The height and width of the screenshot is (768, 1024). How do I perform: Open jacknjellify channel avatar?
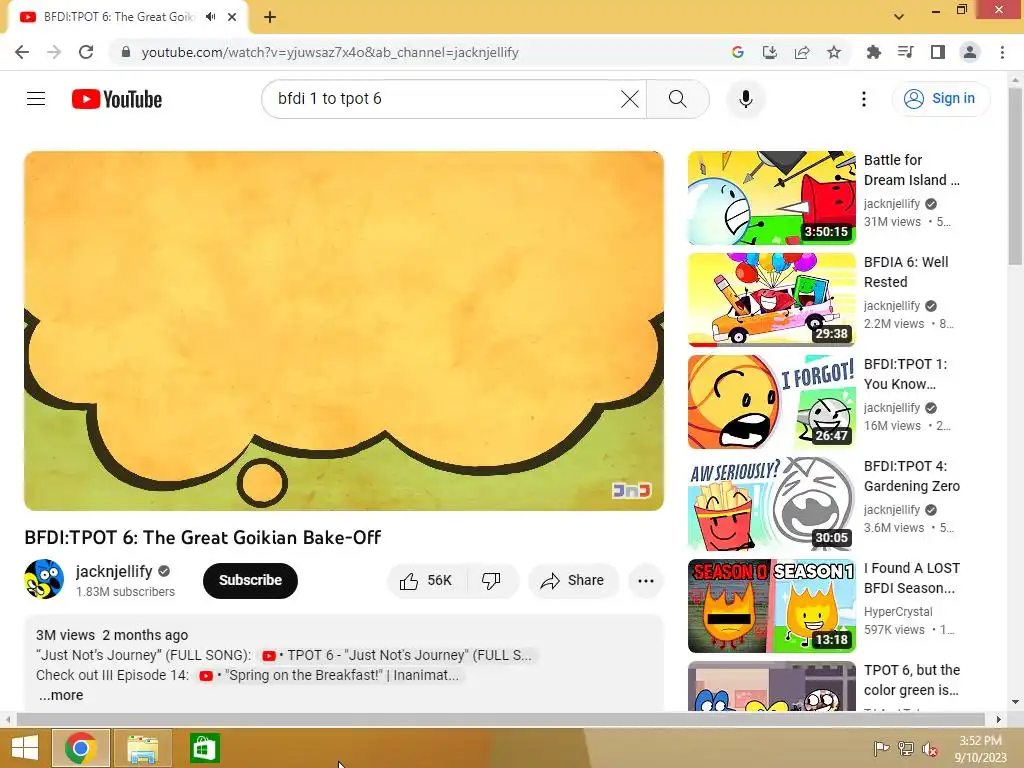[44, 579]
